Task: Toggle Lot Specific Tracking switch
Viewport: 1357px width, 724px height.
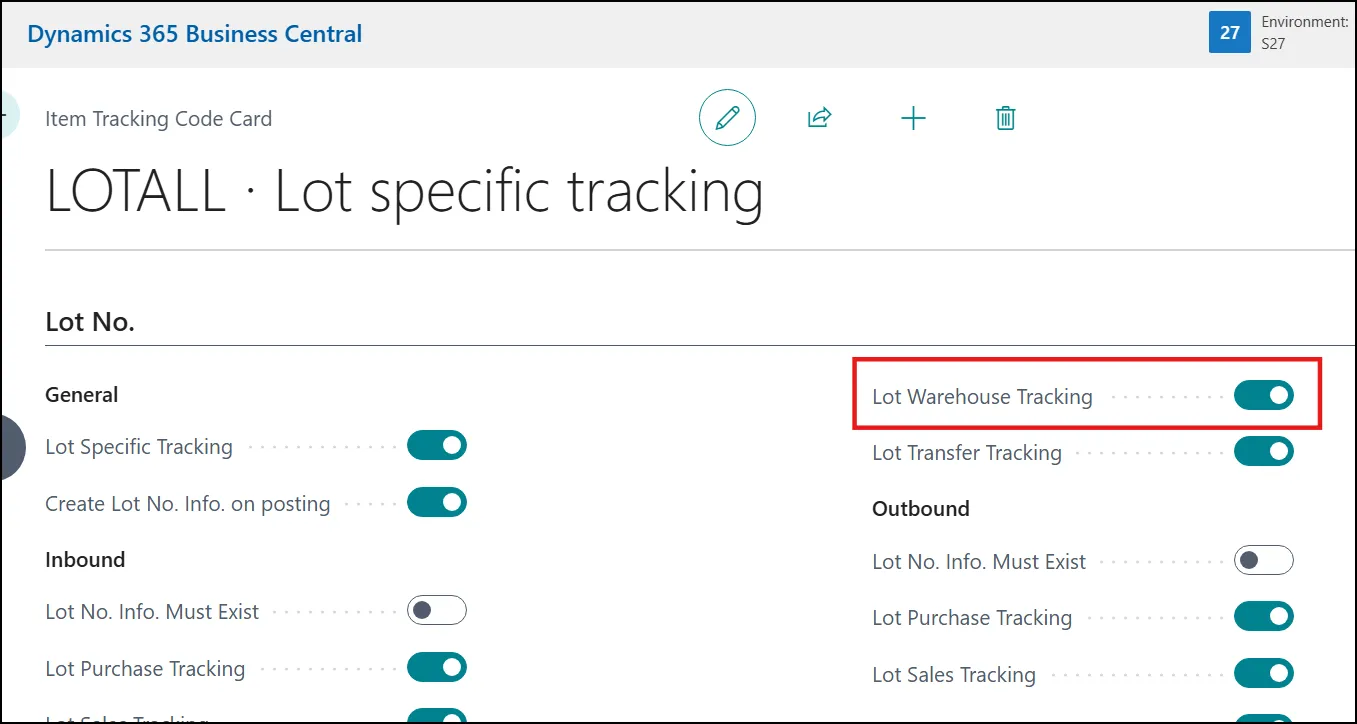Action: click(437, 446)
